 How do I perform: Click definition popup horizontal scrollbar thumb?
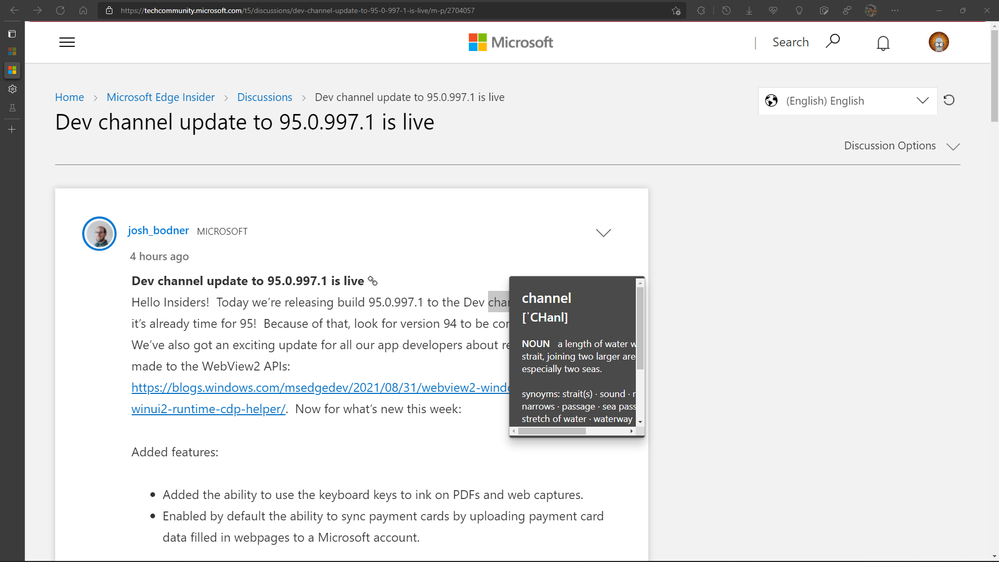pyautogui.click(x=552, y=431)
